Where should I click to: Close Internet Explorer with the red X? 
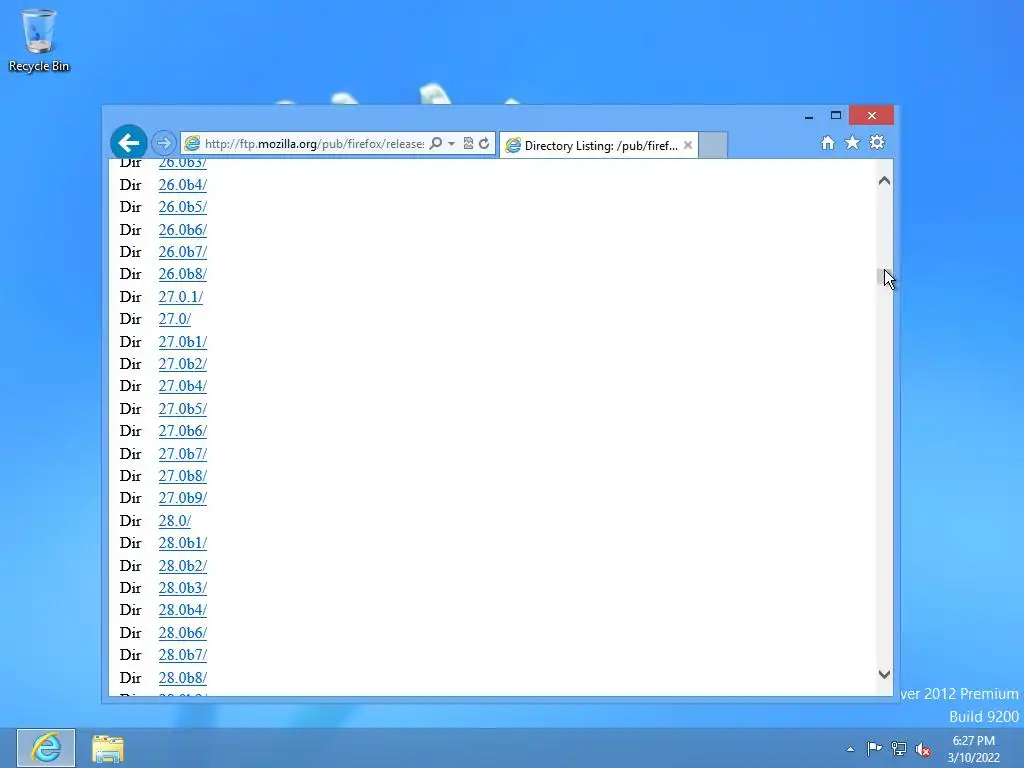click(871, 116)
